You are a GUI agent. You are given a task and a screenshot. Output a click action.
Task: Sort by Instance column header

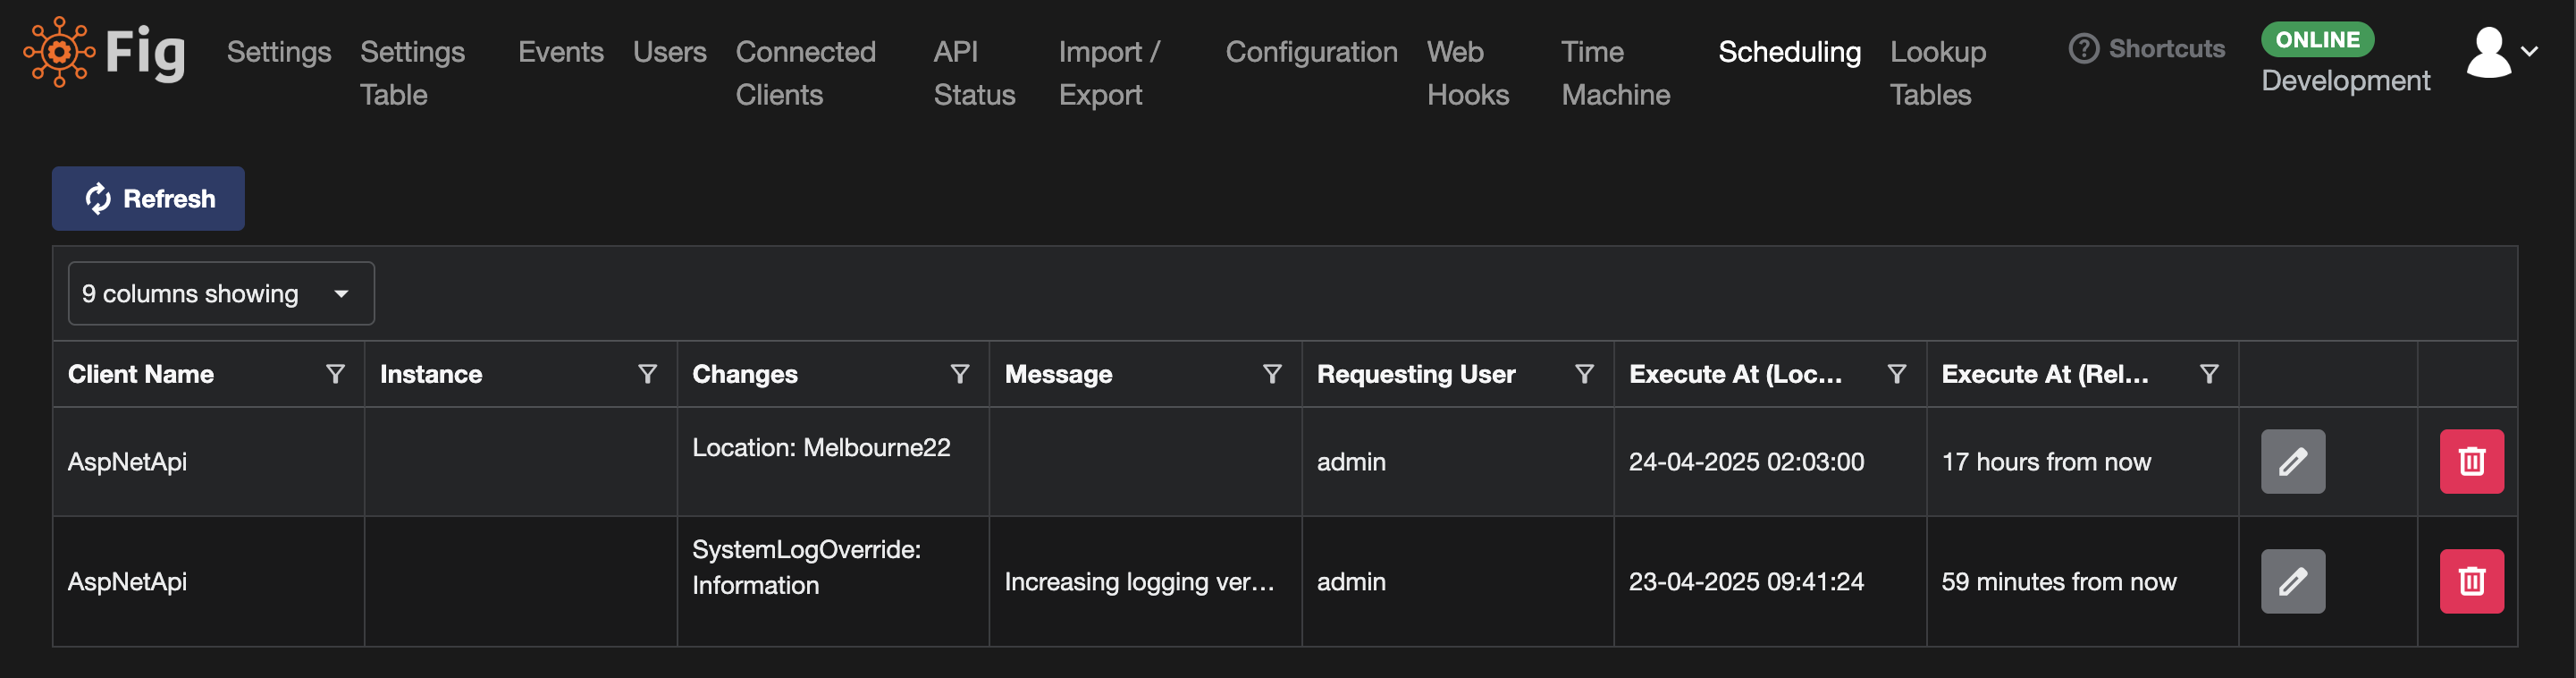click(431, 374)
